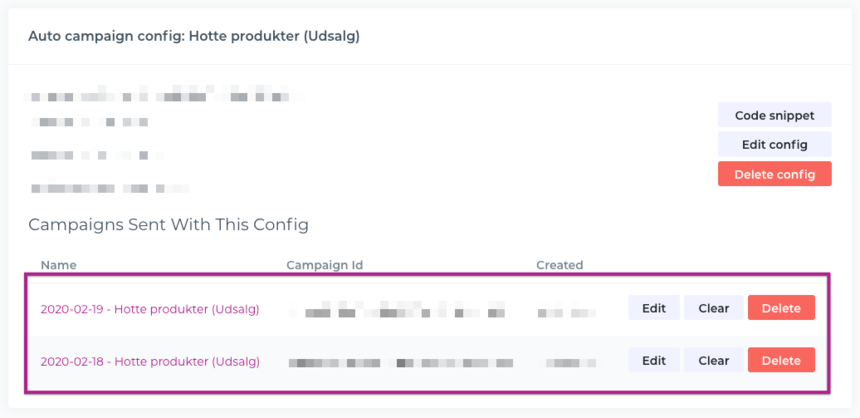
Task: Click the Name column header
Action: point(59,265)
